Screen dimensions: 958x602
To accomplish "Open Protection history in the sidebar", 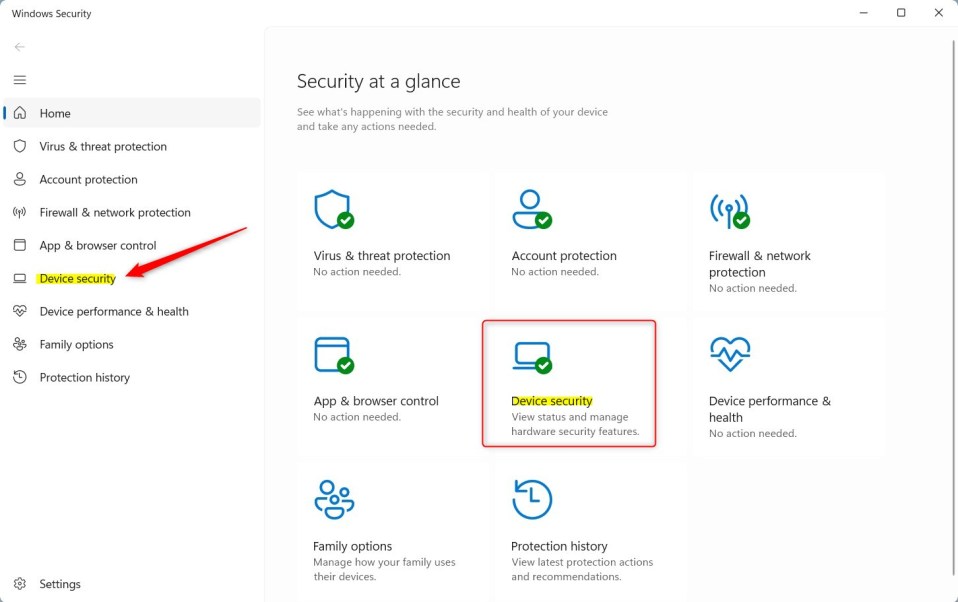I will (x=132, y=377).
